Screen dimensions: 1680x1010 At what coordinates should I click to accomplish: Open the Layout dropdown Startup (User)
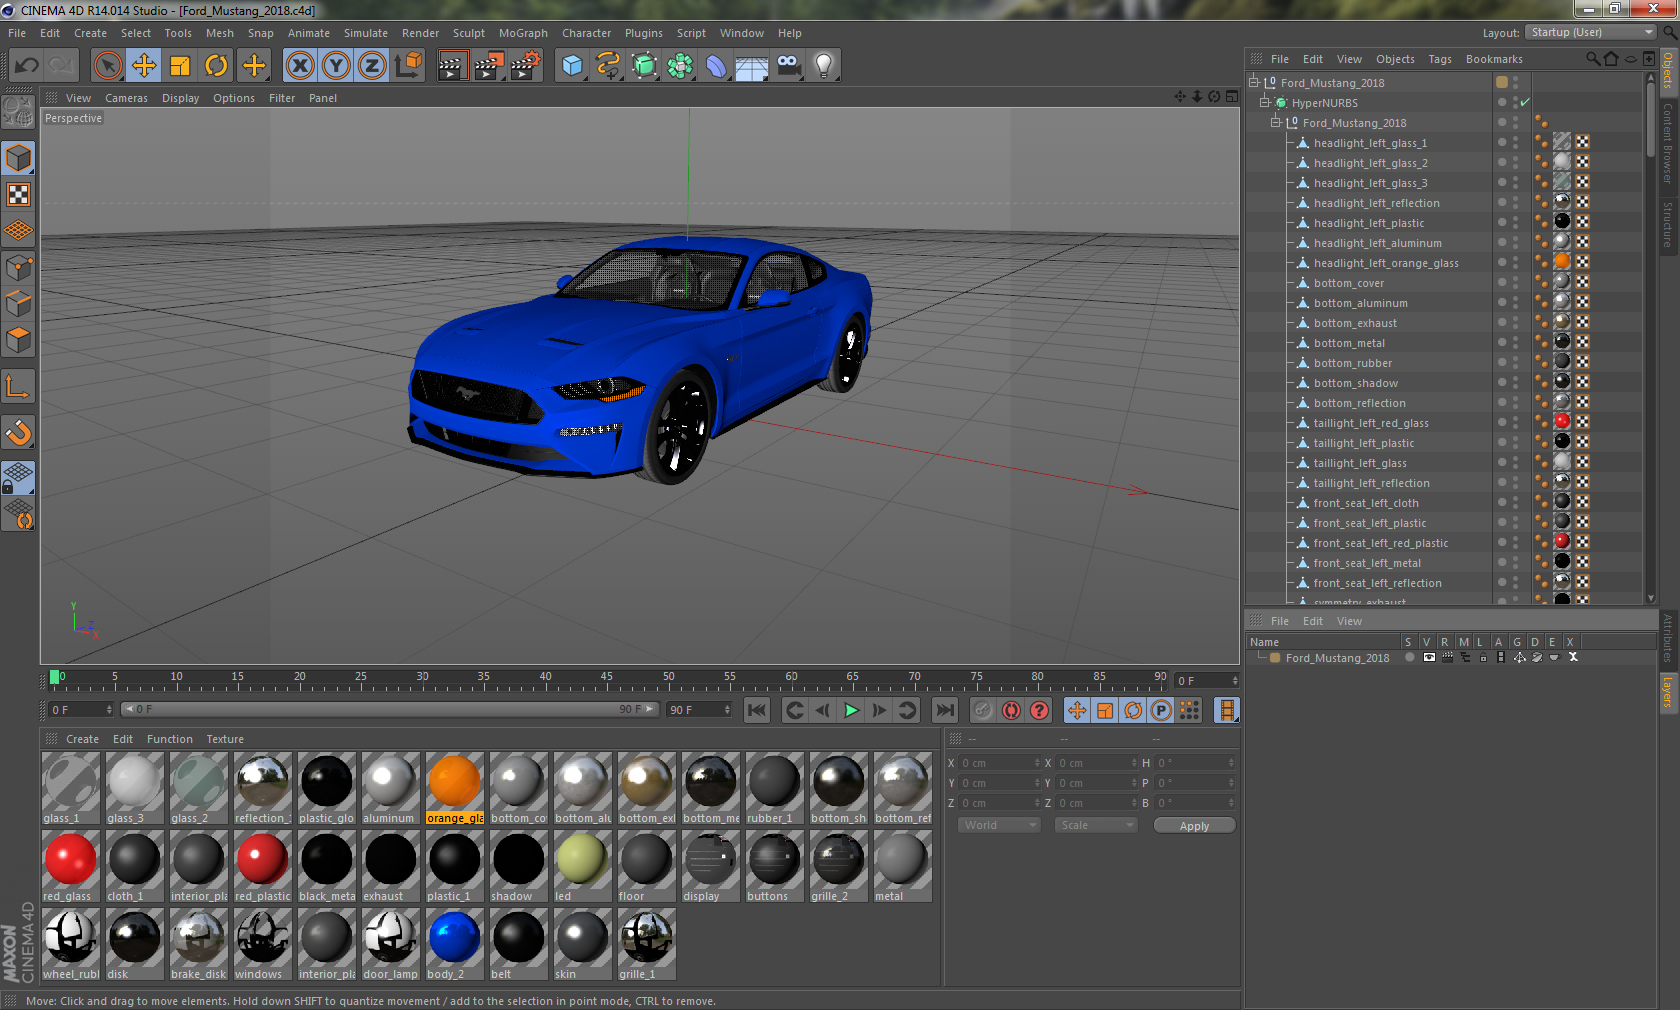tap(1592, 32)
